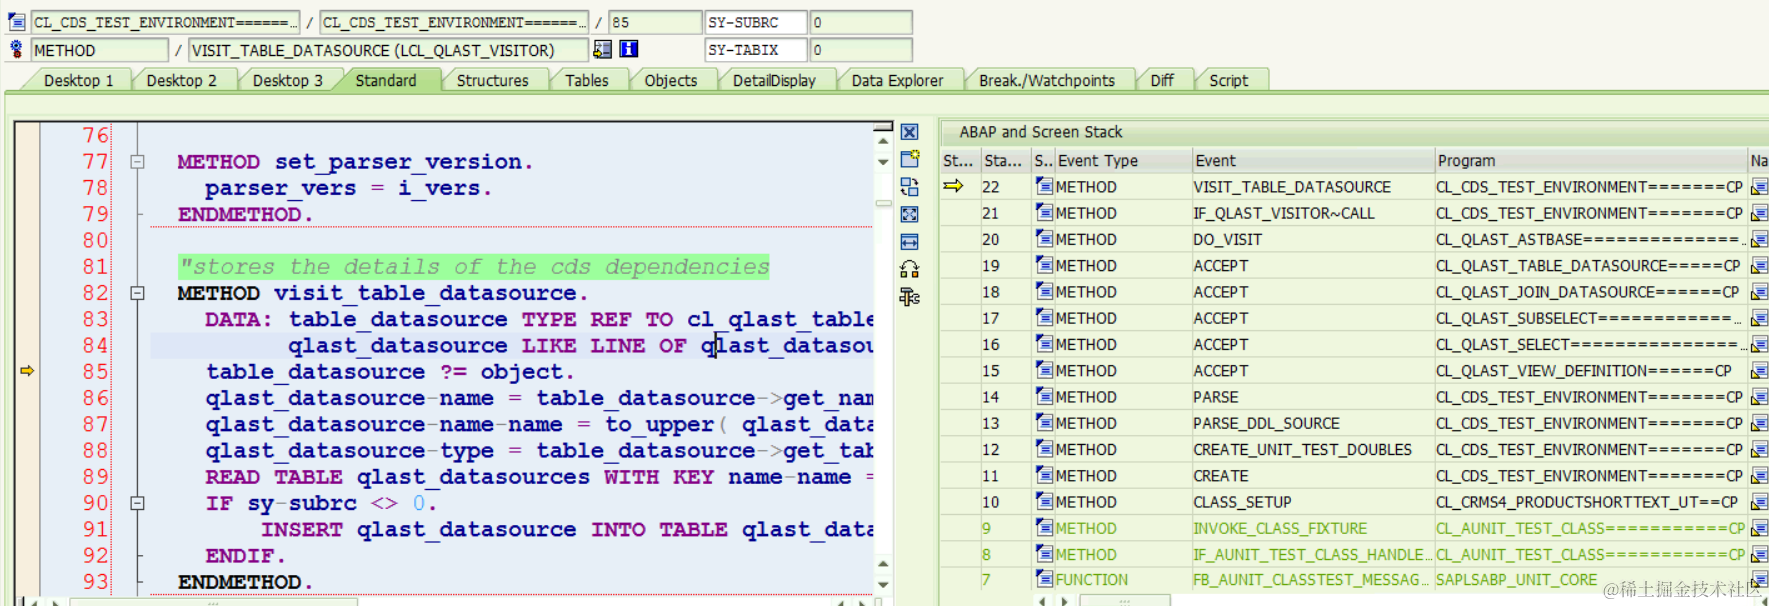The image size is (1769, 606).
Task: Click the Replace Tool icon
Action: [909, 187]
